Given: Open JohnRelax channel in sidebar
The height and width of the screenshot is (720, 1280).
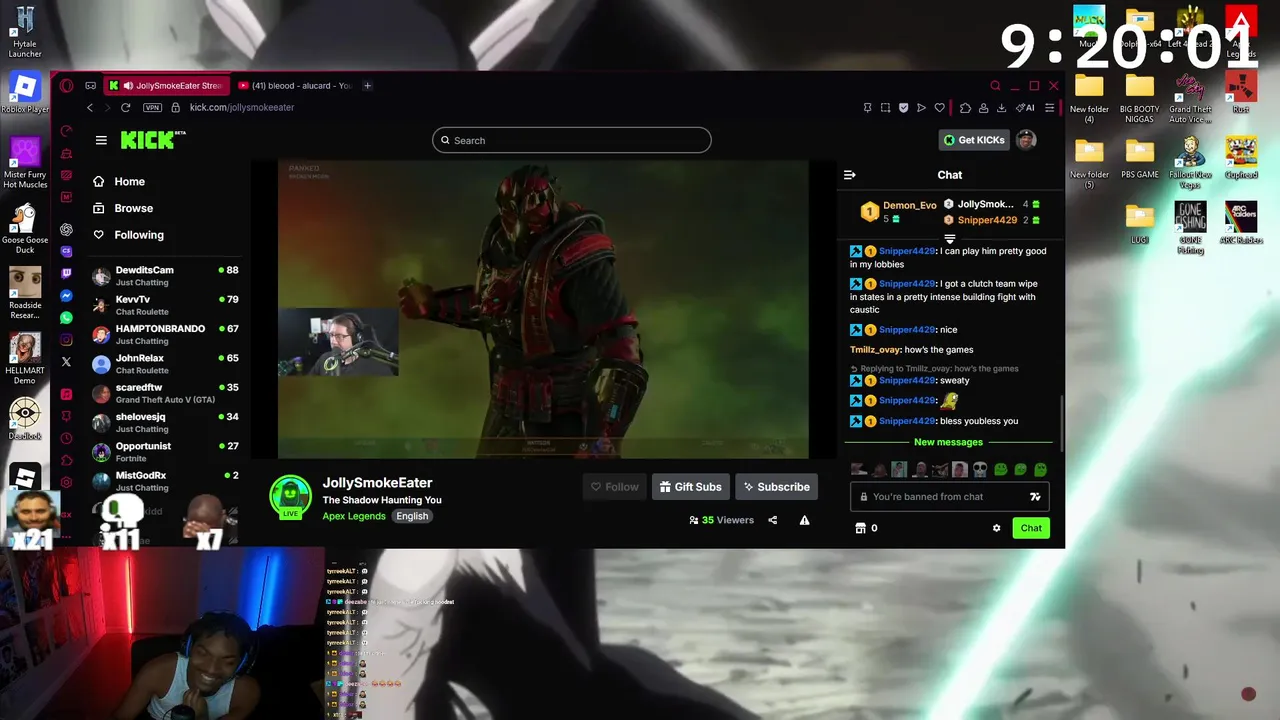Looking at the screenshot, I should click(166, 364).
